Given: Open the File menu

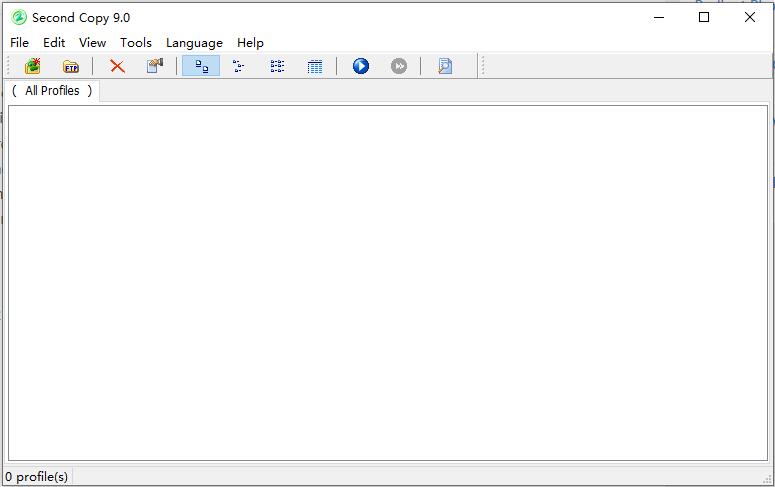Looking at the screenshot, I should pos(19,43).
